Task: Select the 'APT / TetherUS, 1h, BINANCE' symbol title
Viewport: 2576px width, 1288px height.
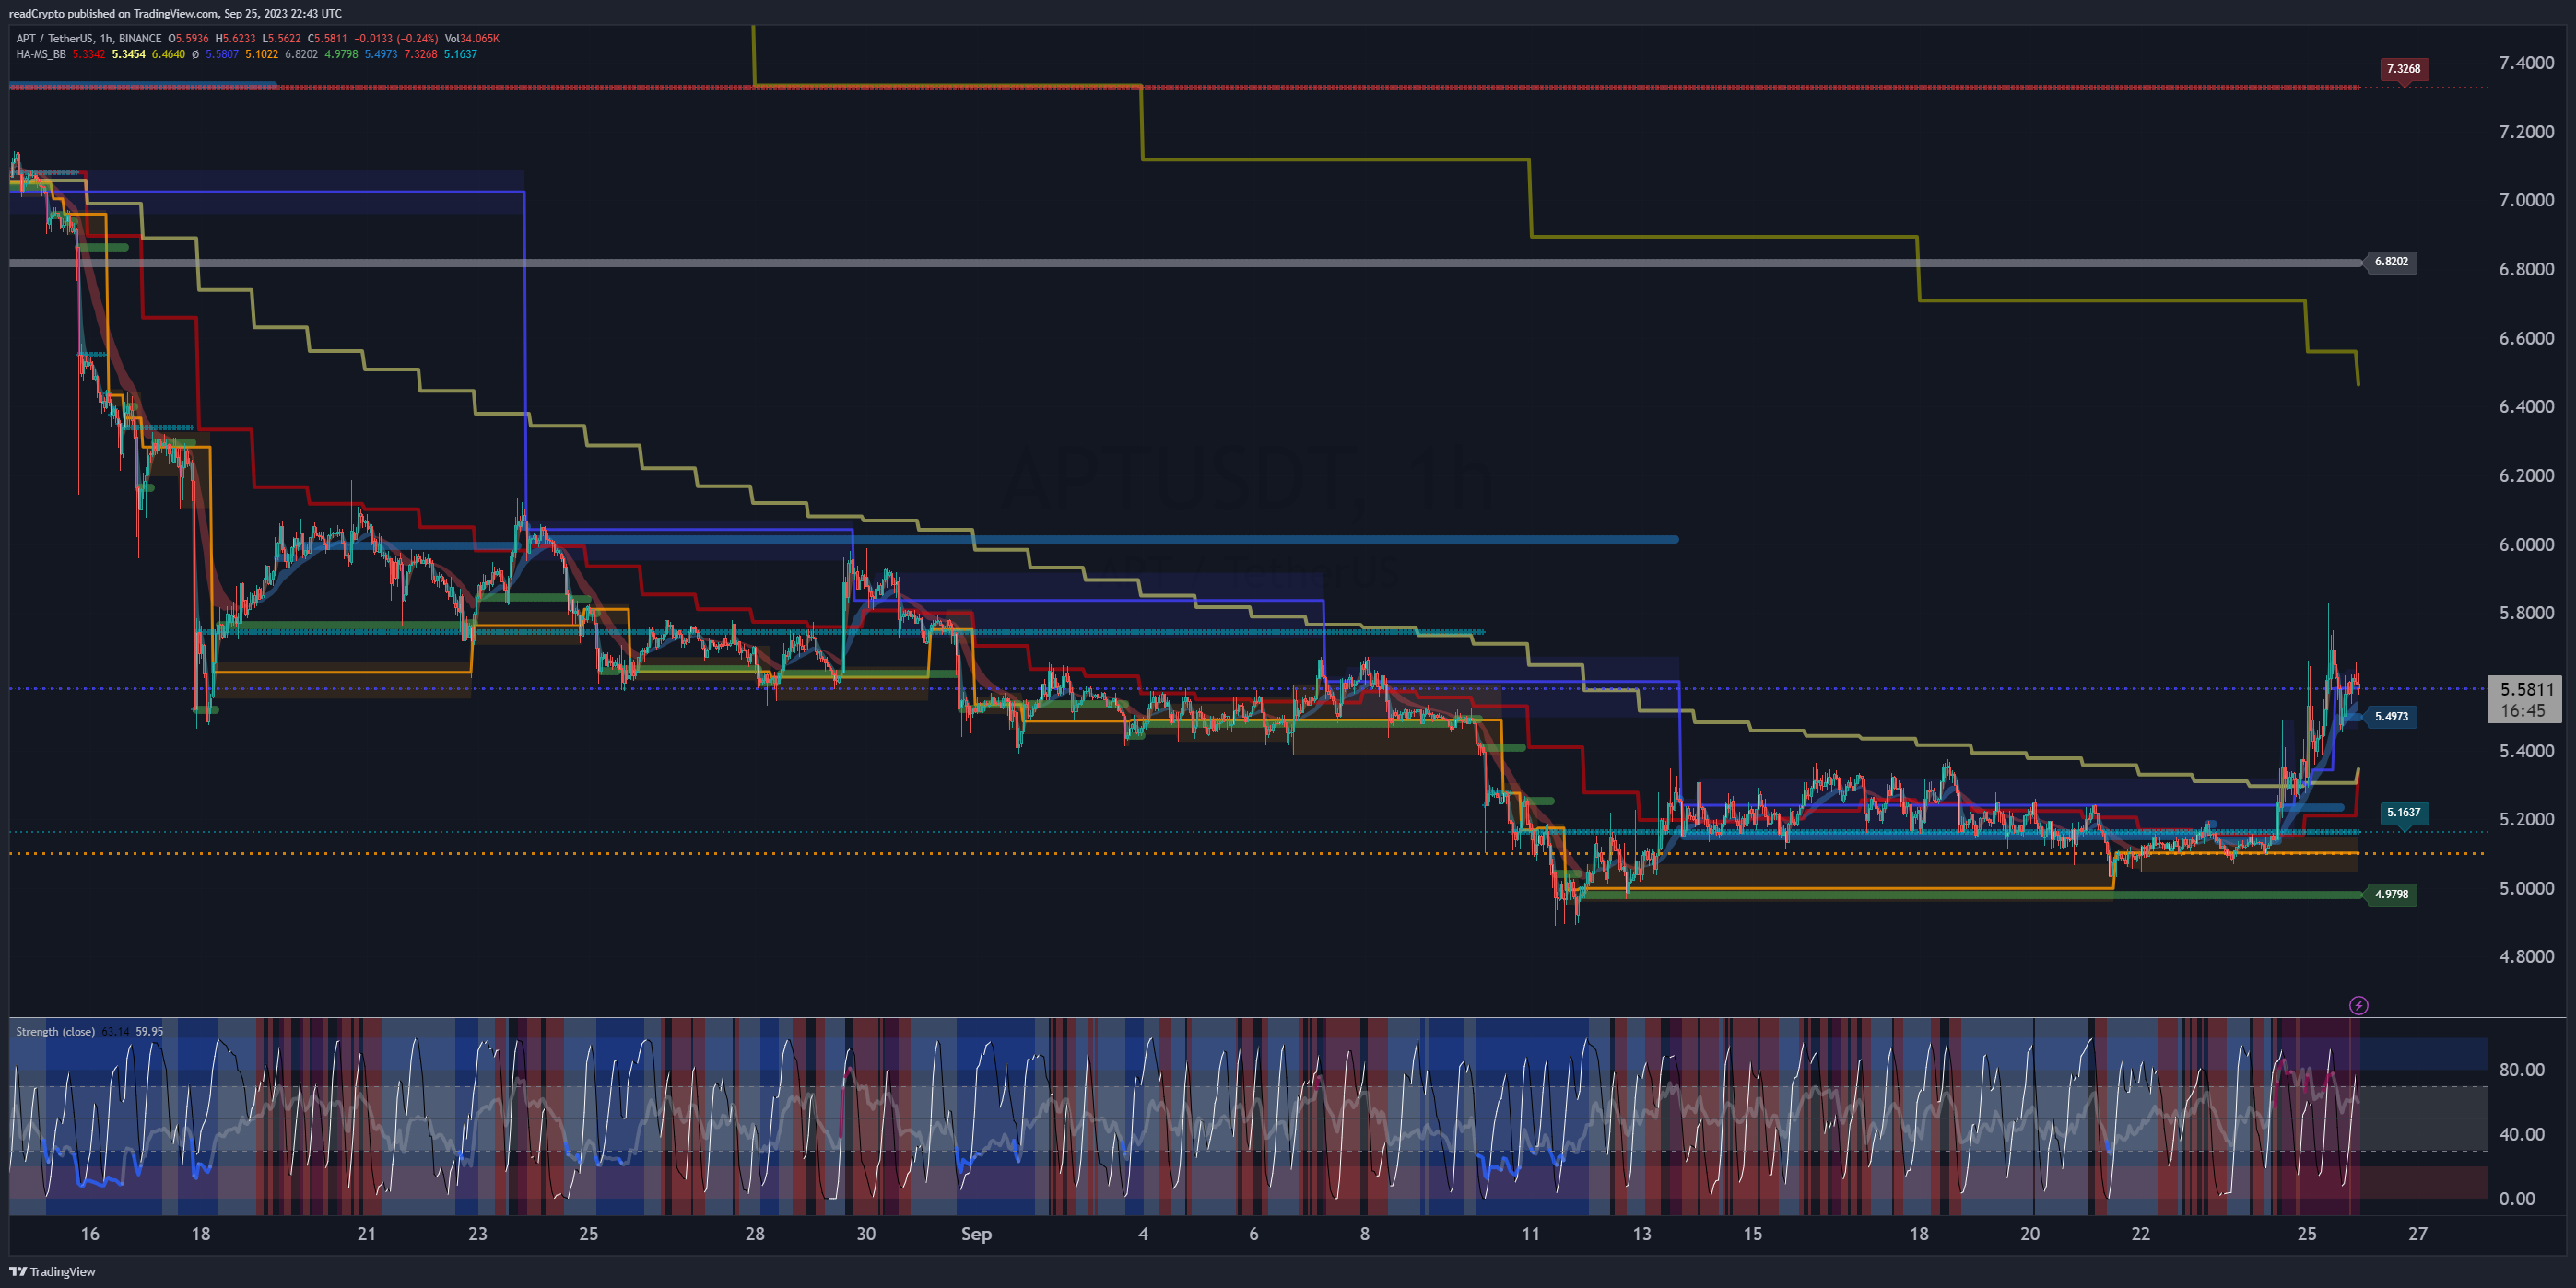Action: (88, 39)
